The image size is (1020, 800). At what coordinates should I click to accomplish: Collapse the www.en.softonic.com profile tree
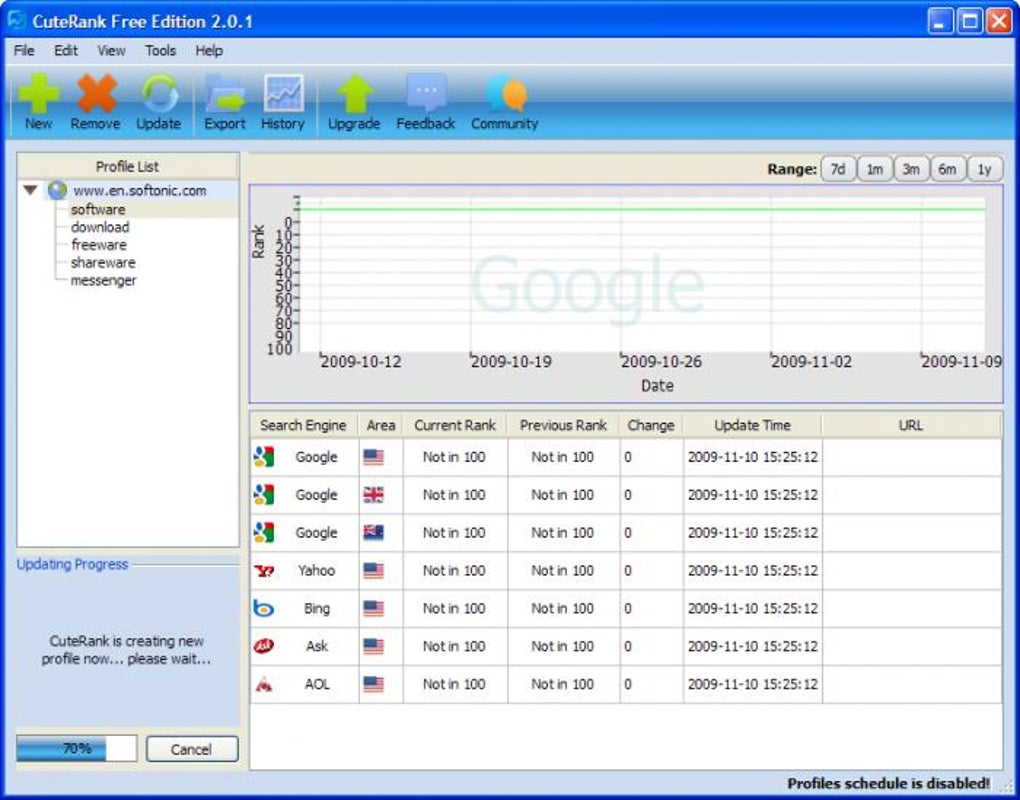click(x=30, y=191)
